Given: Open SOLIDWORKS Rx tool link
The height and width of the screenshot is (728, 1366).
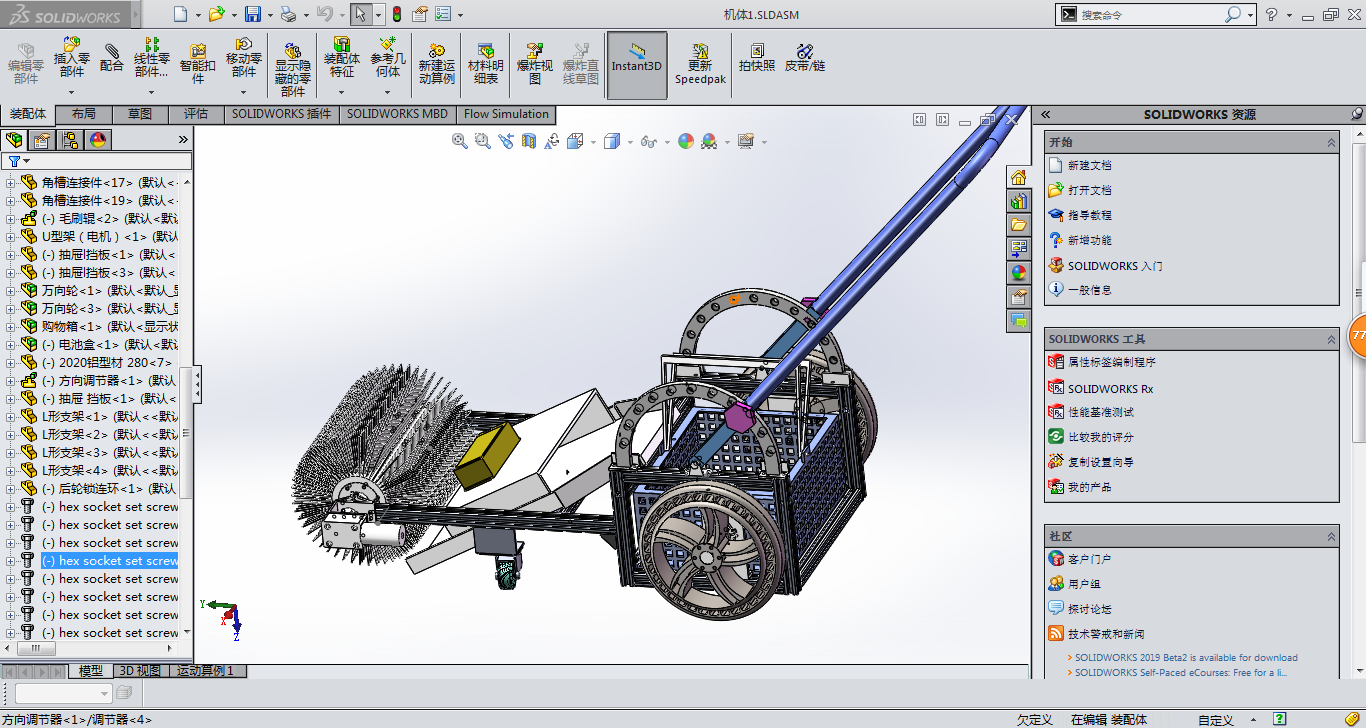Looking at the screenshot, I should [x=1110, y=389].
